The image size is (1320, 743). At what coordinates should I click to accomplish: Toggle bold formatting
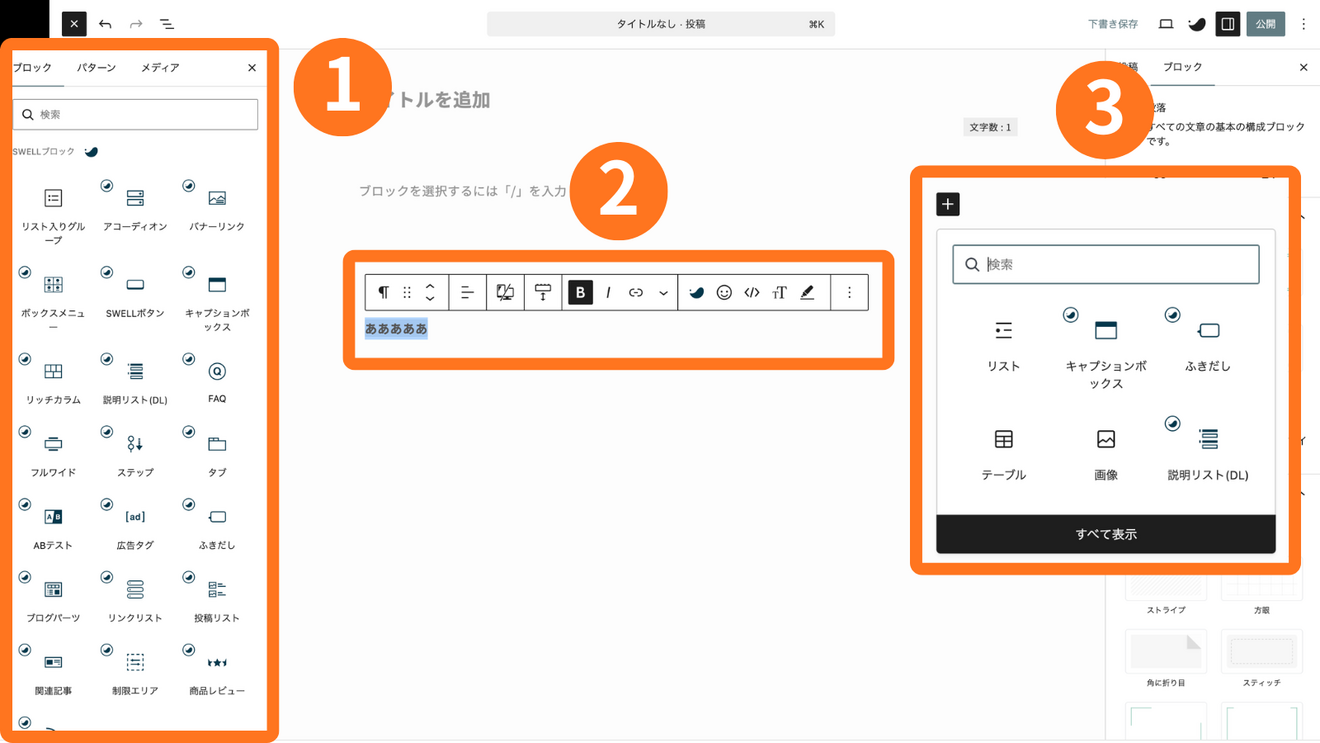tap(580, 292)
